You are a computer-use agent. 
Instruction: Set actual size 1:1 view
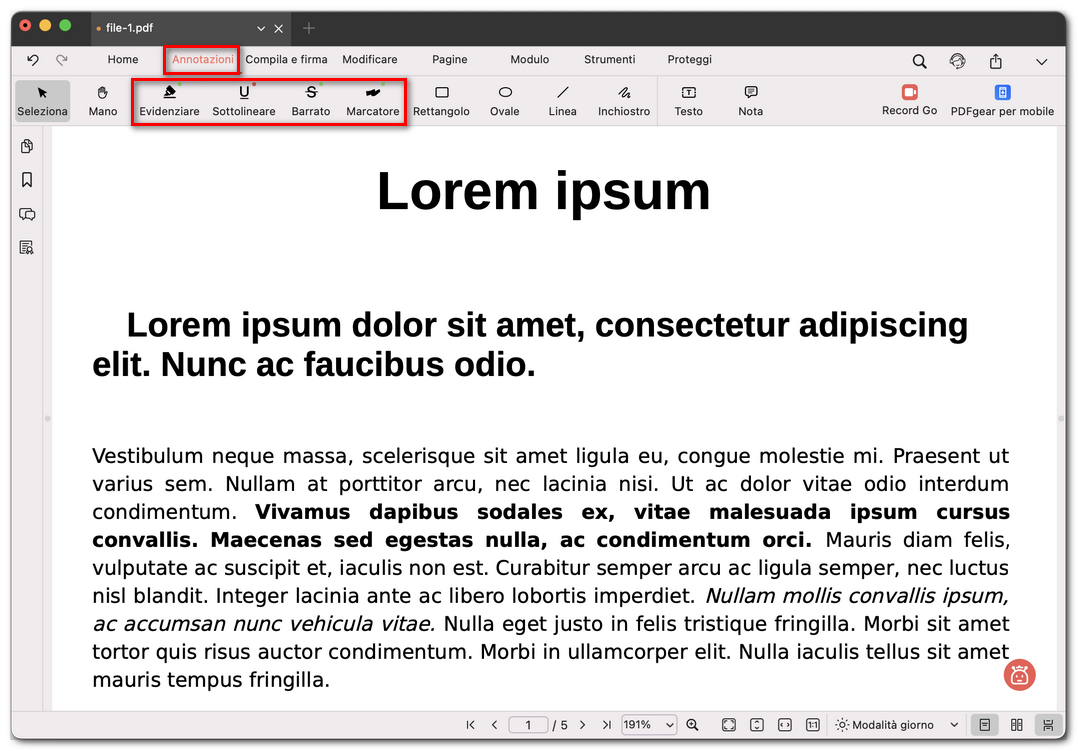click(x=813, y=725)
